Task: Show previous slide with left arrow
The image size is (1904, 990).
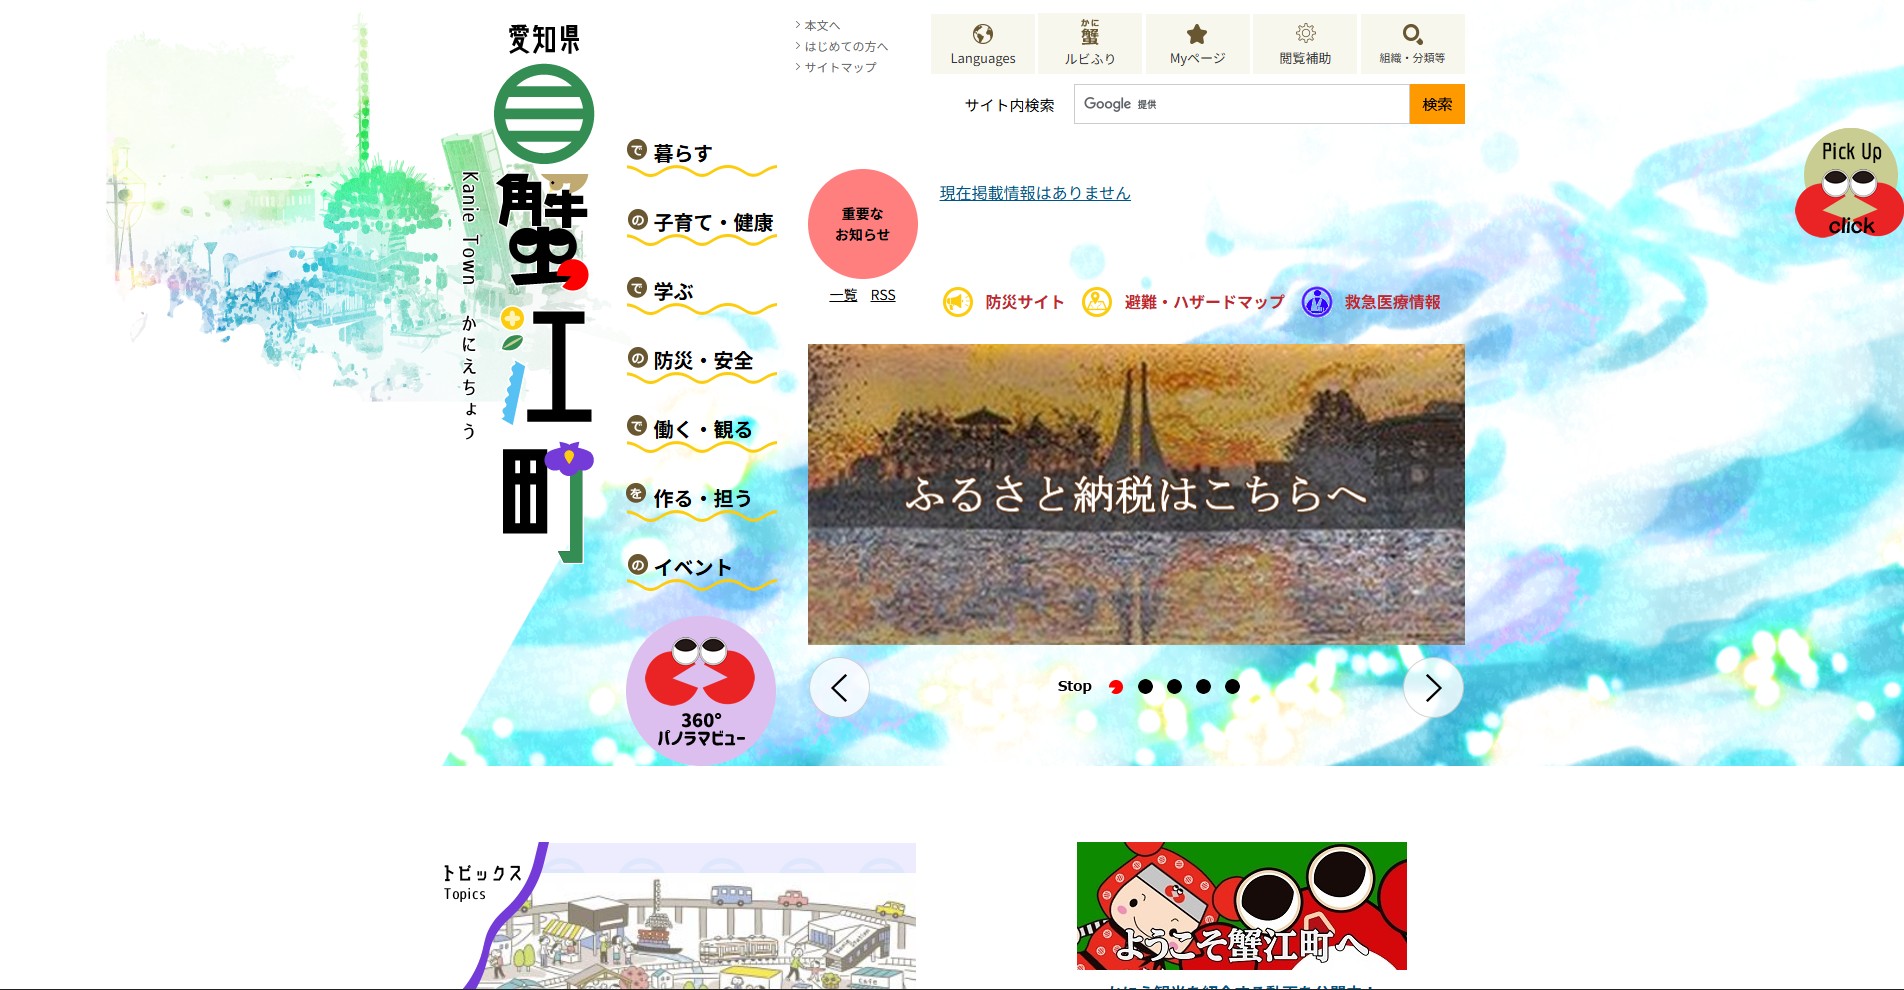Action: click(839, 688)
